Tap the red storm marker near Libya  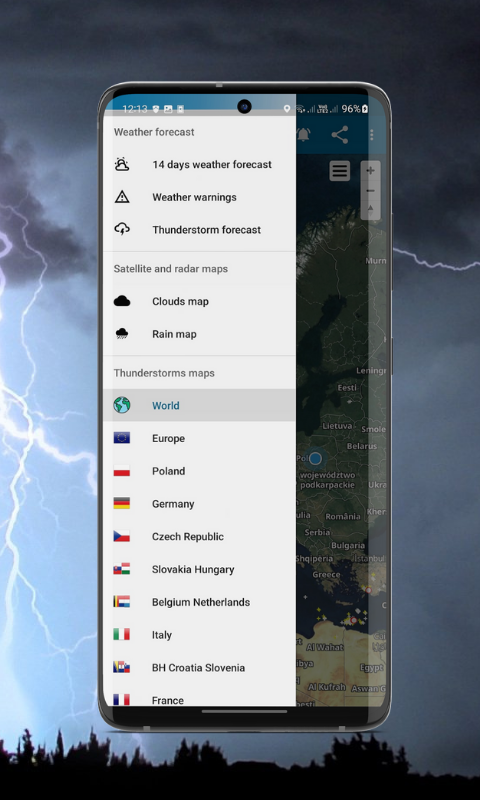353,620
